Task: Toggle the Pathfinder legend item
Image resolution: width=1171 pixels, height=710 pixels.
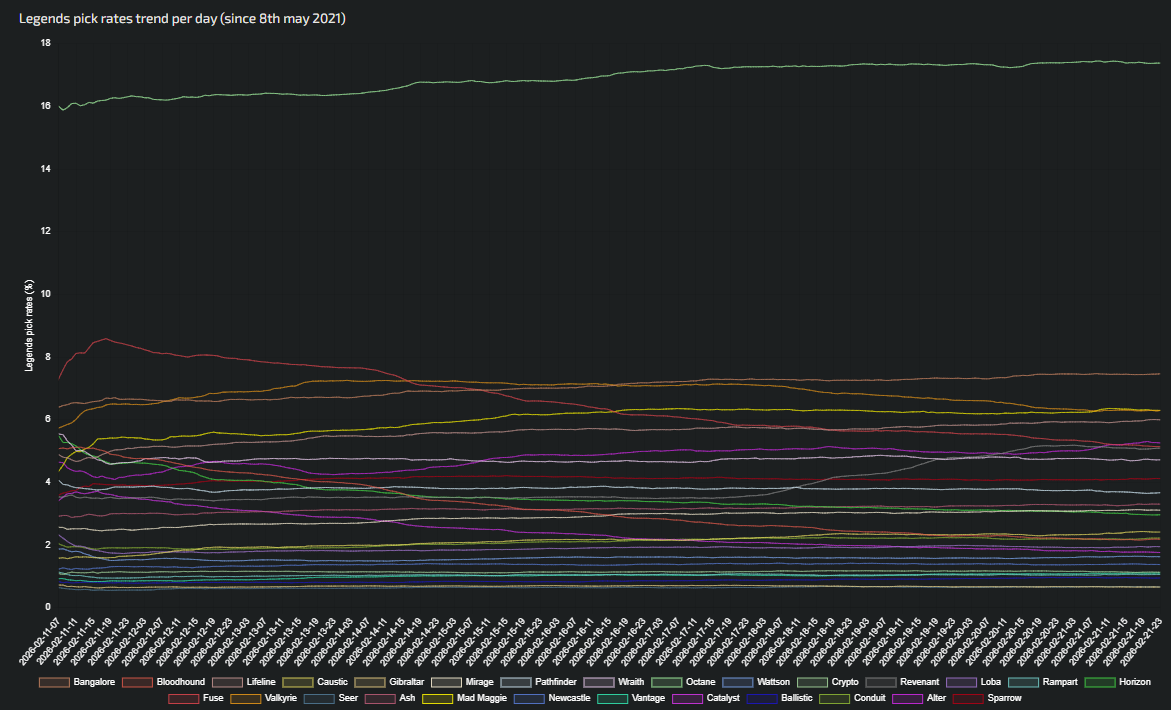Action: coord(558,682)
